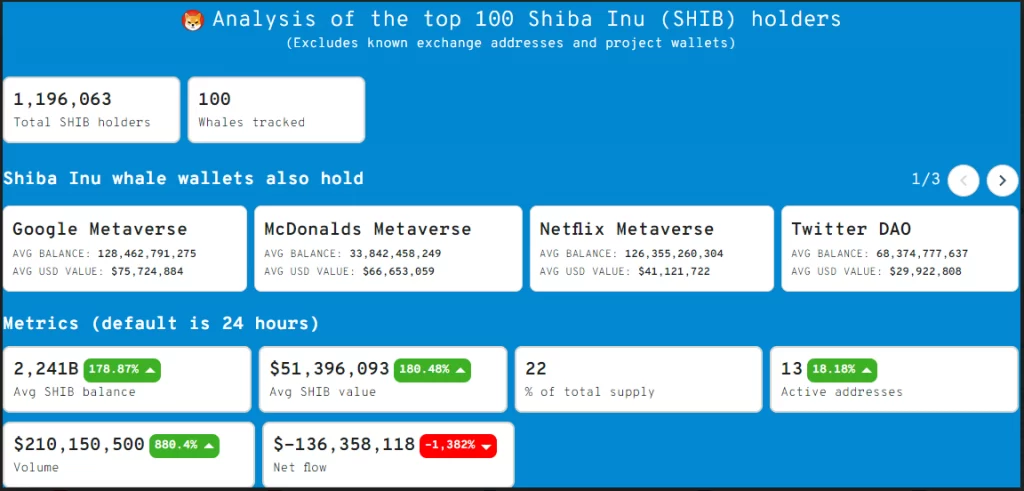
Task: Open the McDonalds Metaverse holding card
Action: (x=388, y=249)
